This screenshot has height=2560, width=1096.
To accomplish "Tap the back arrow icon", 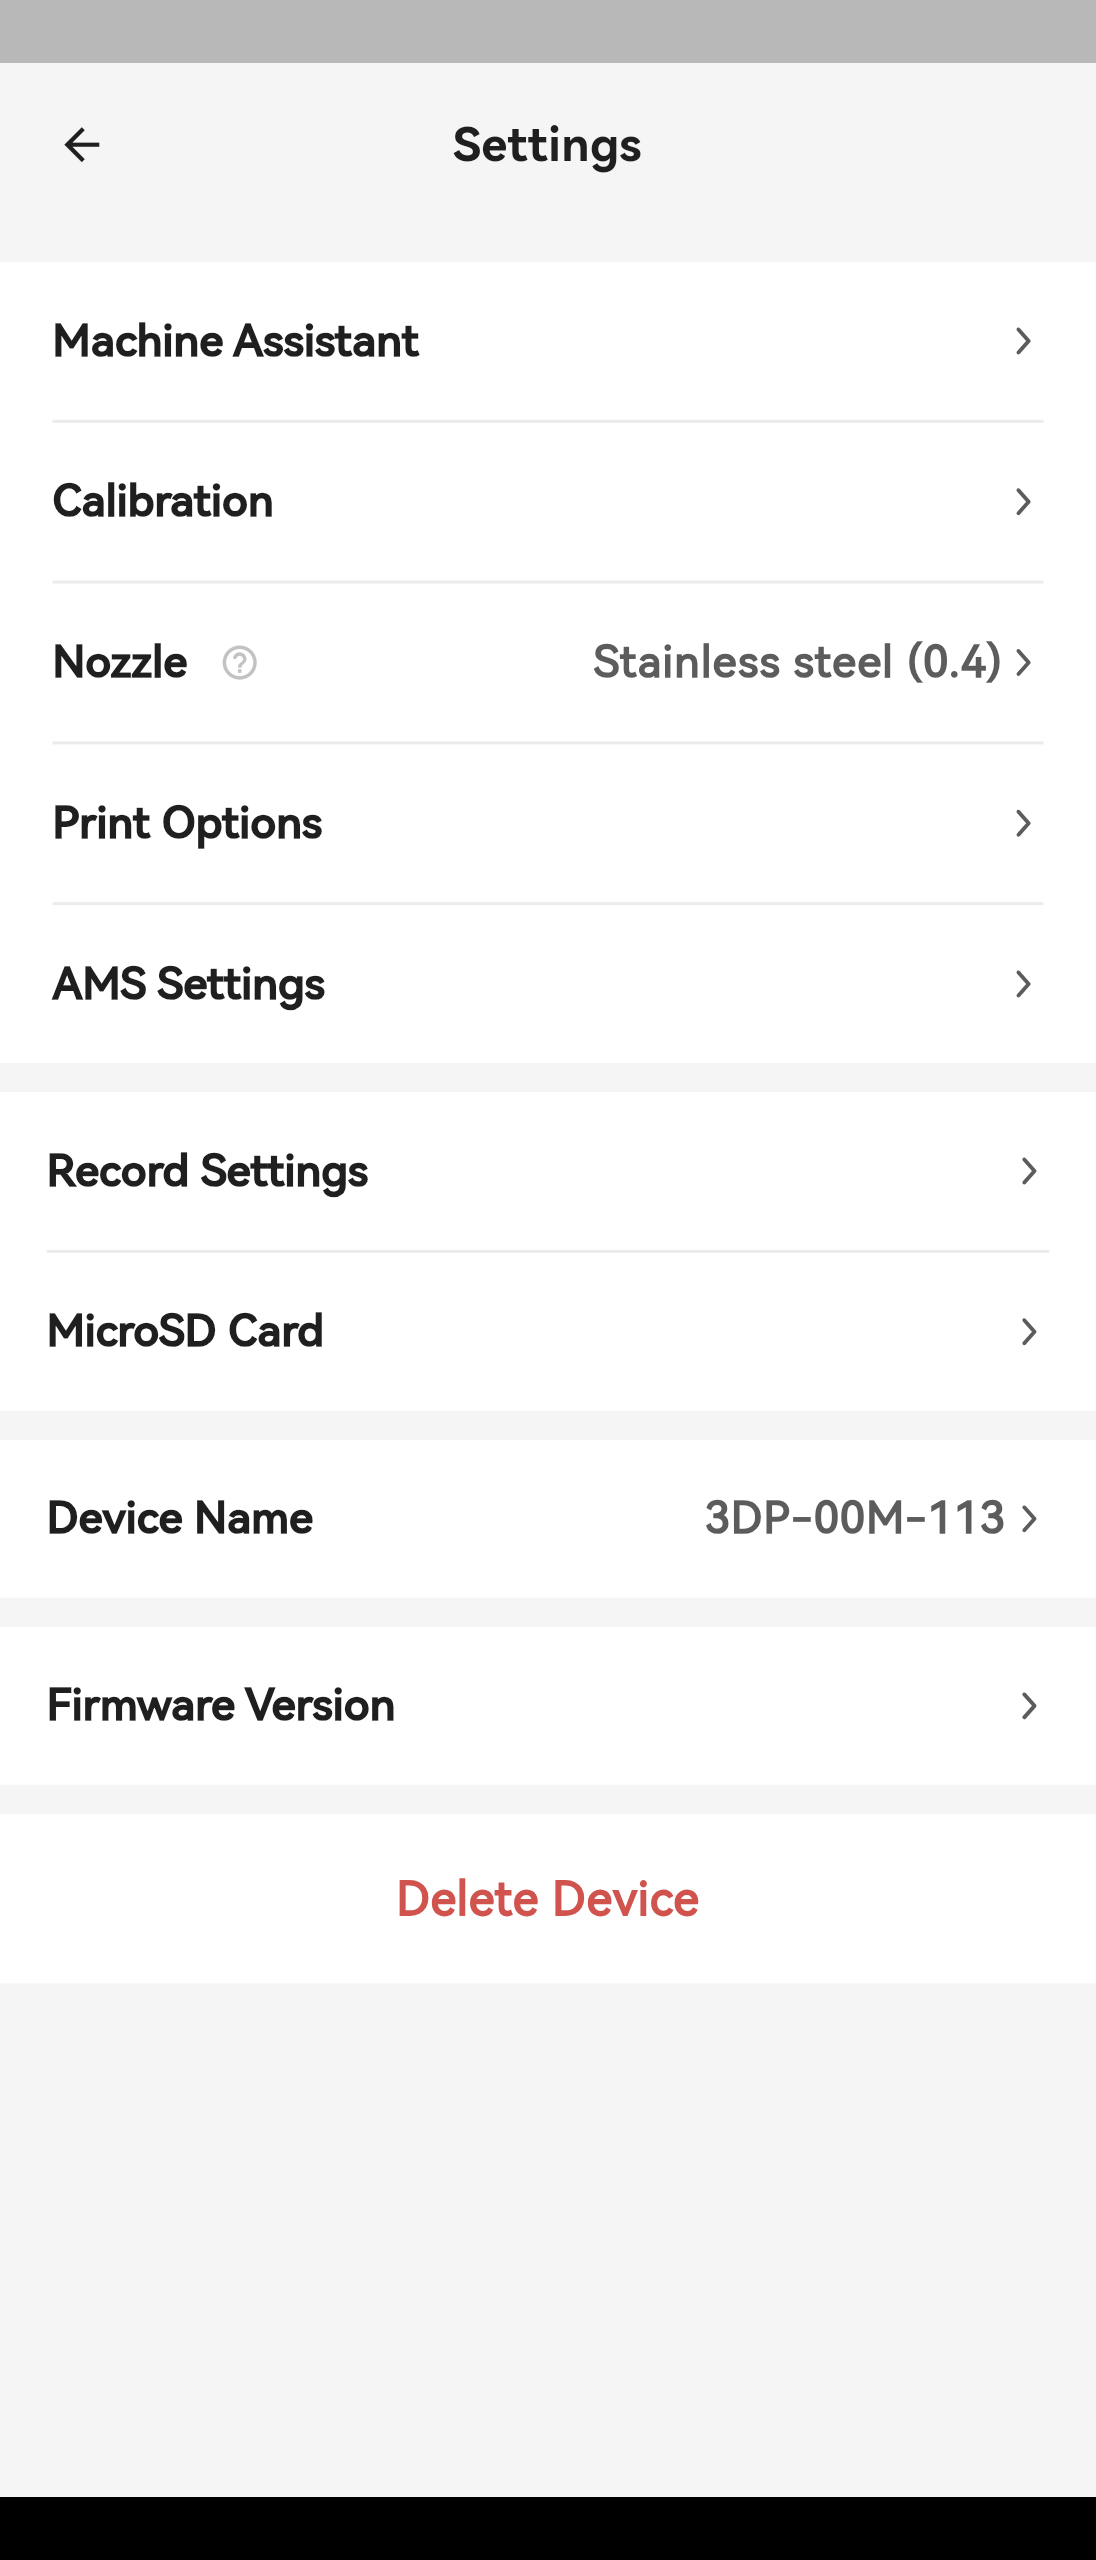I will (x=82, y=145).
